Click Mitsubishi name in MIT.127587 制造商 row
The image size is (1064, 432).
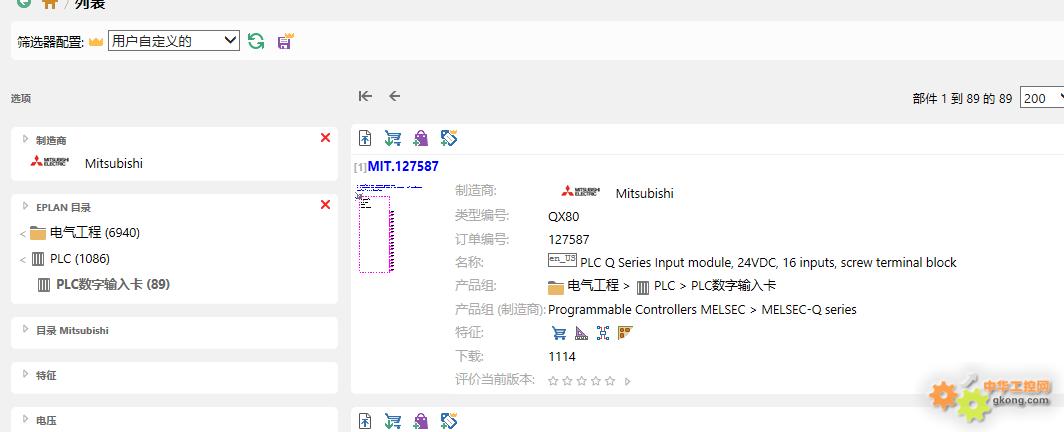click(x=645, y=193)
